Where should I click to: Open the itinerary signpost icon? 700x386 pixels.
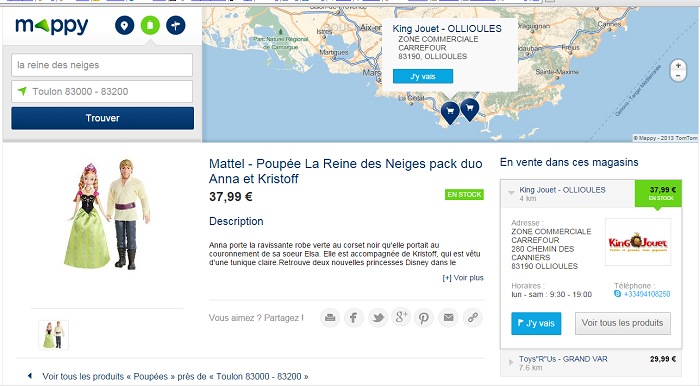(176, 25)
